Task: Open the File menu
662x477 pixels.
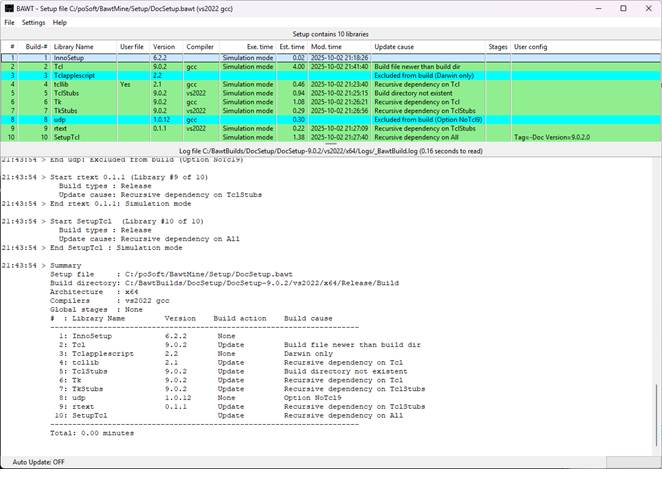Action: pos(9,22)
